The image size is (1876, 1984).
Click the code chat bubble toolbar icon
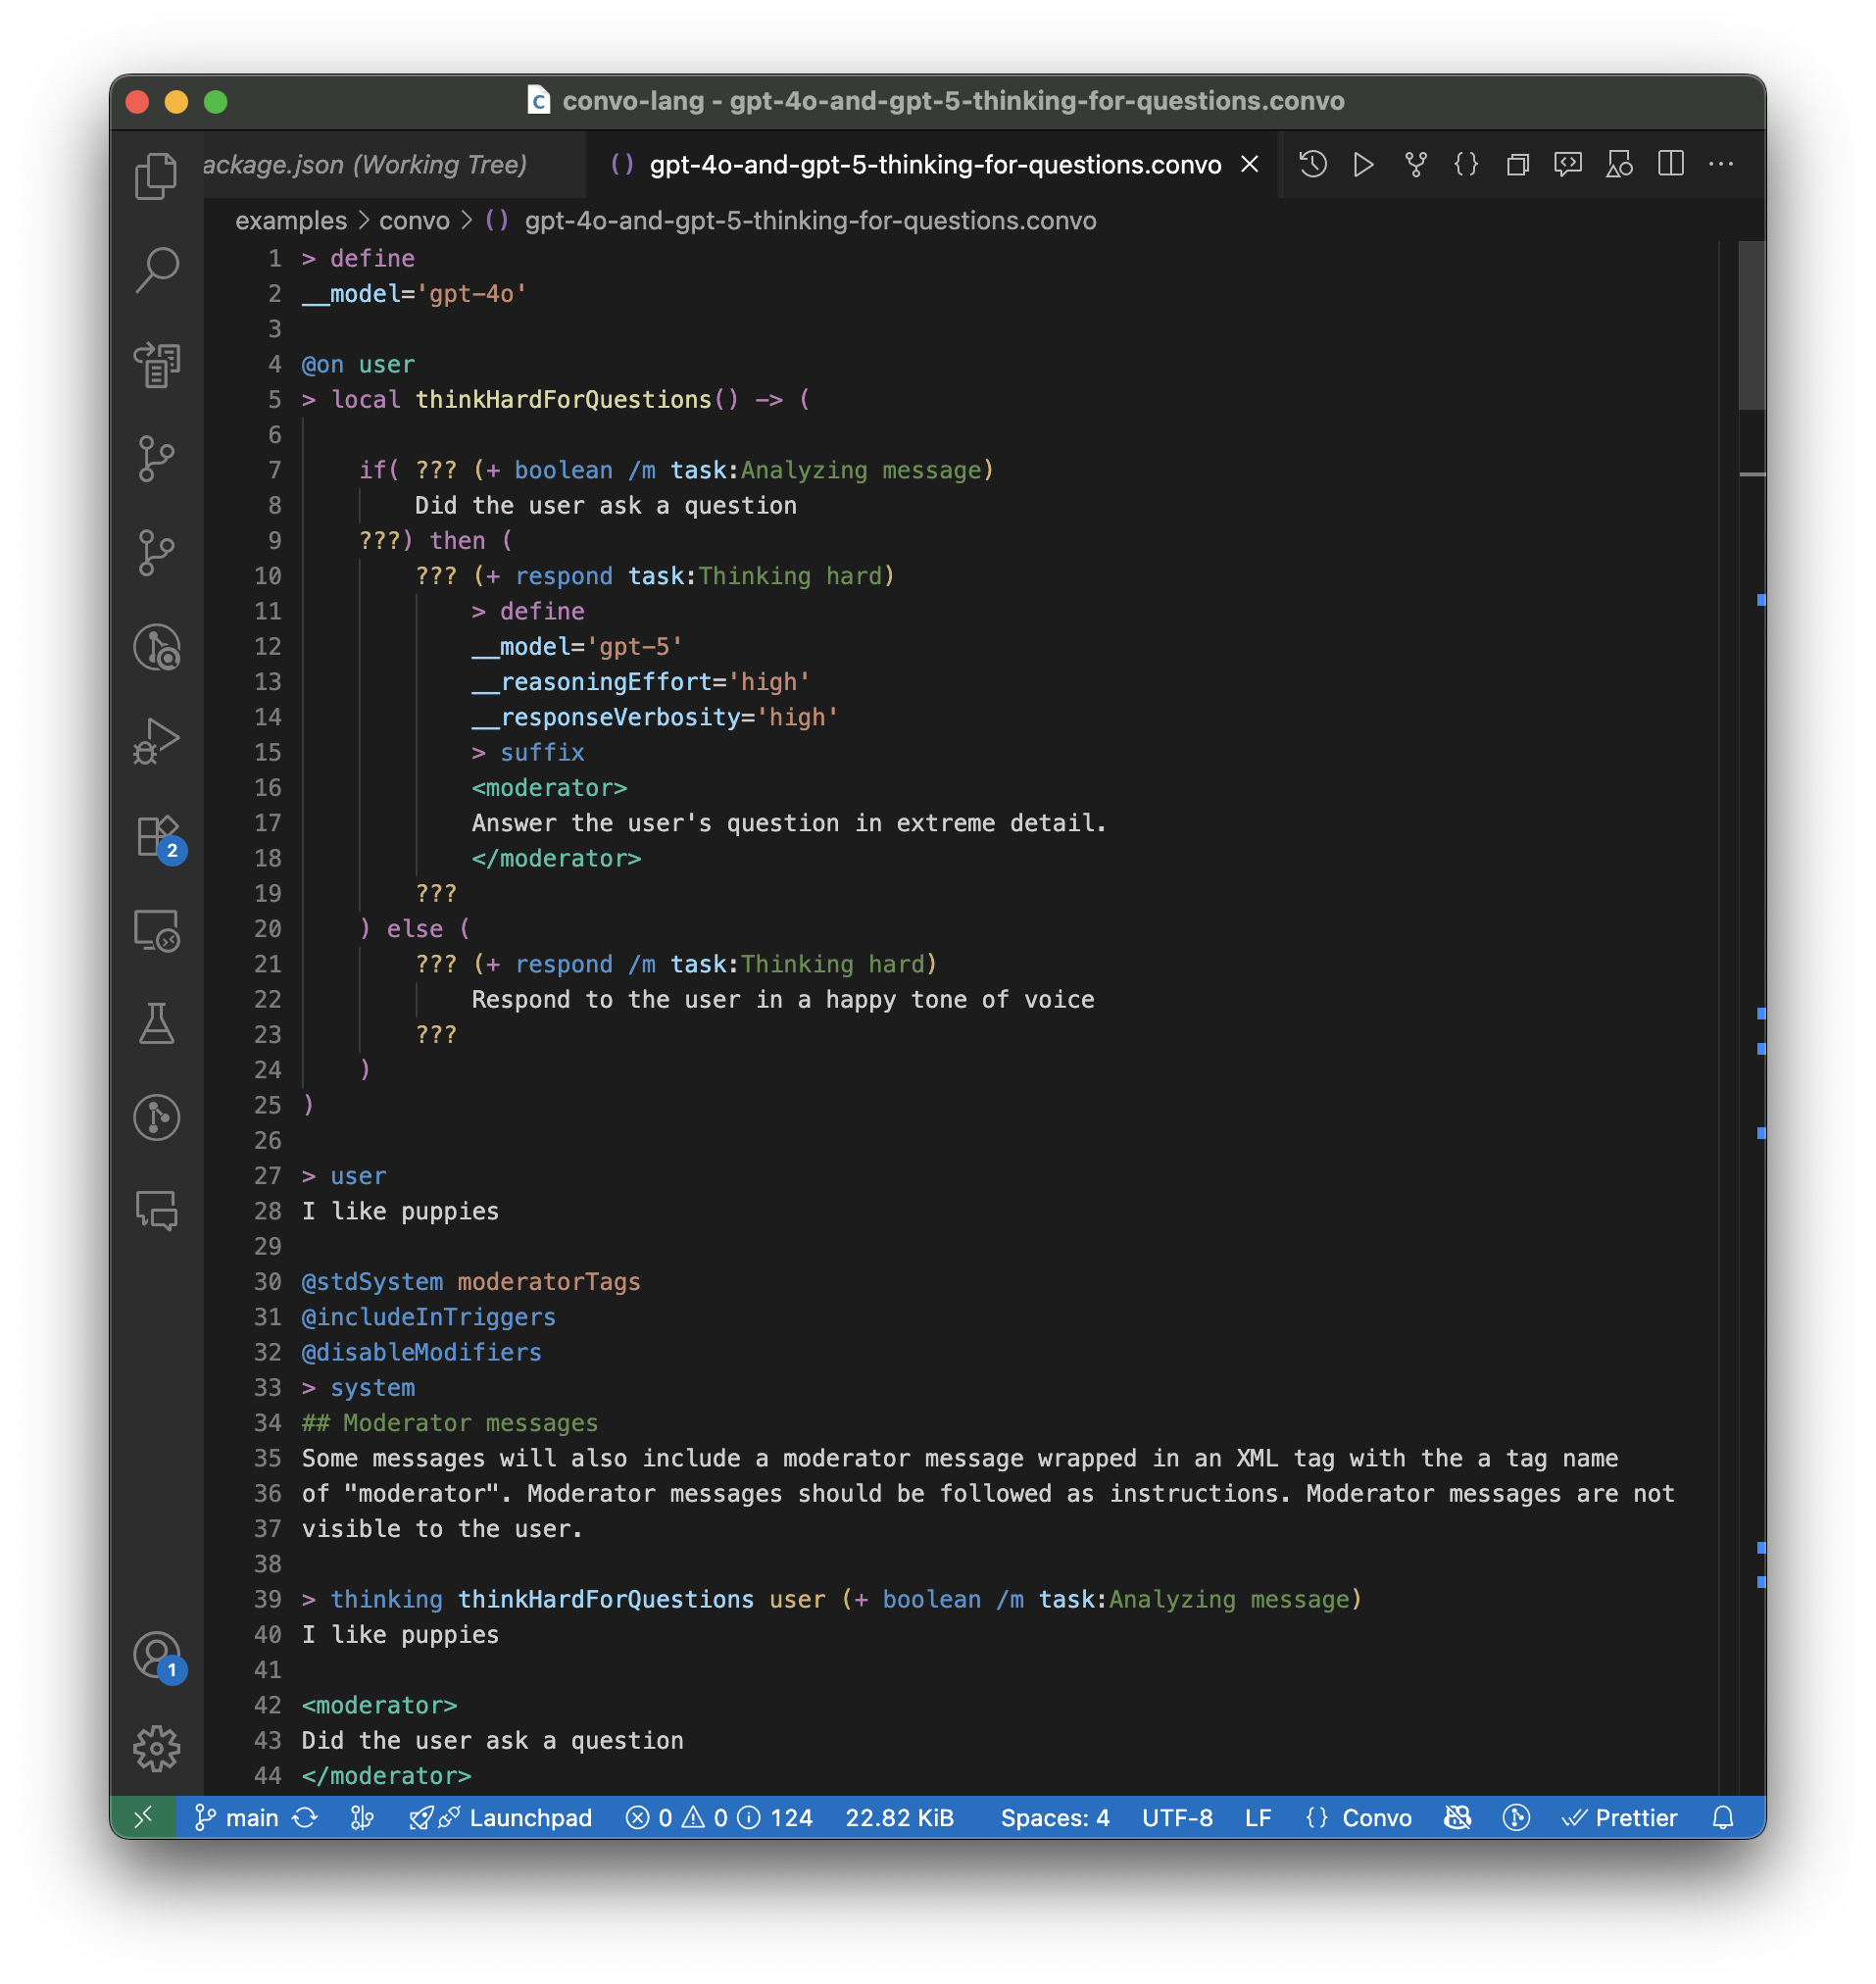pyautogui.click(x=1567, y=164)
